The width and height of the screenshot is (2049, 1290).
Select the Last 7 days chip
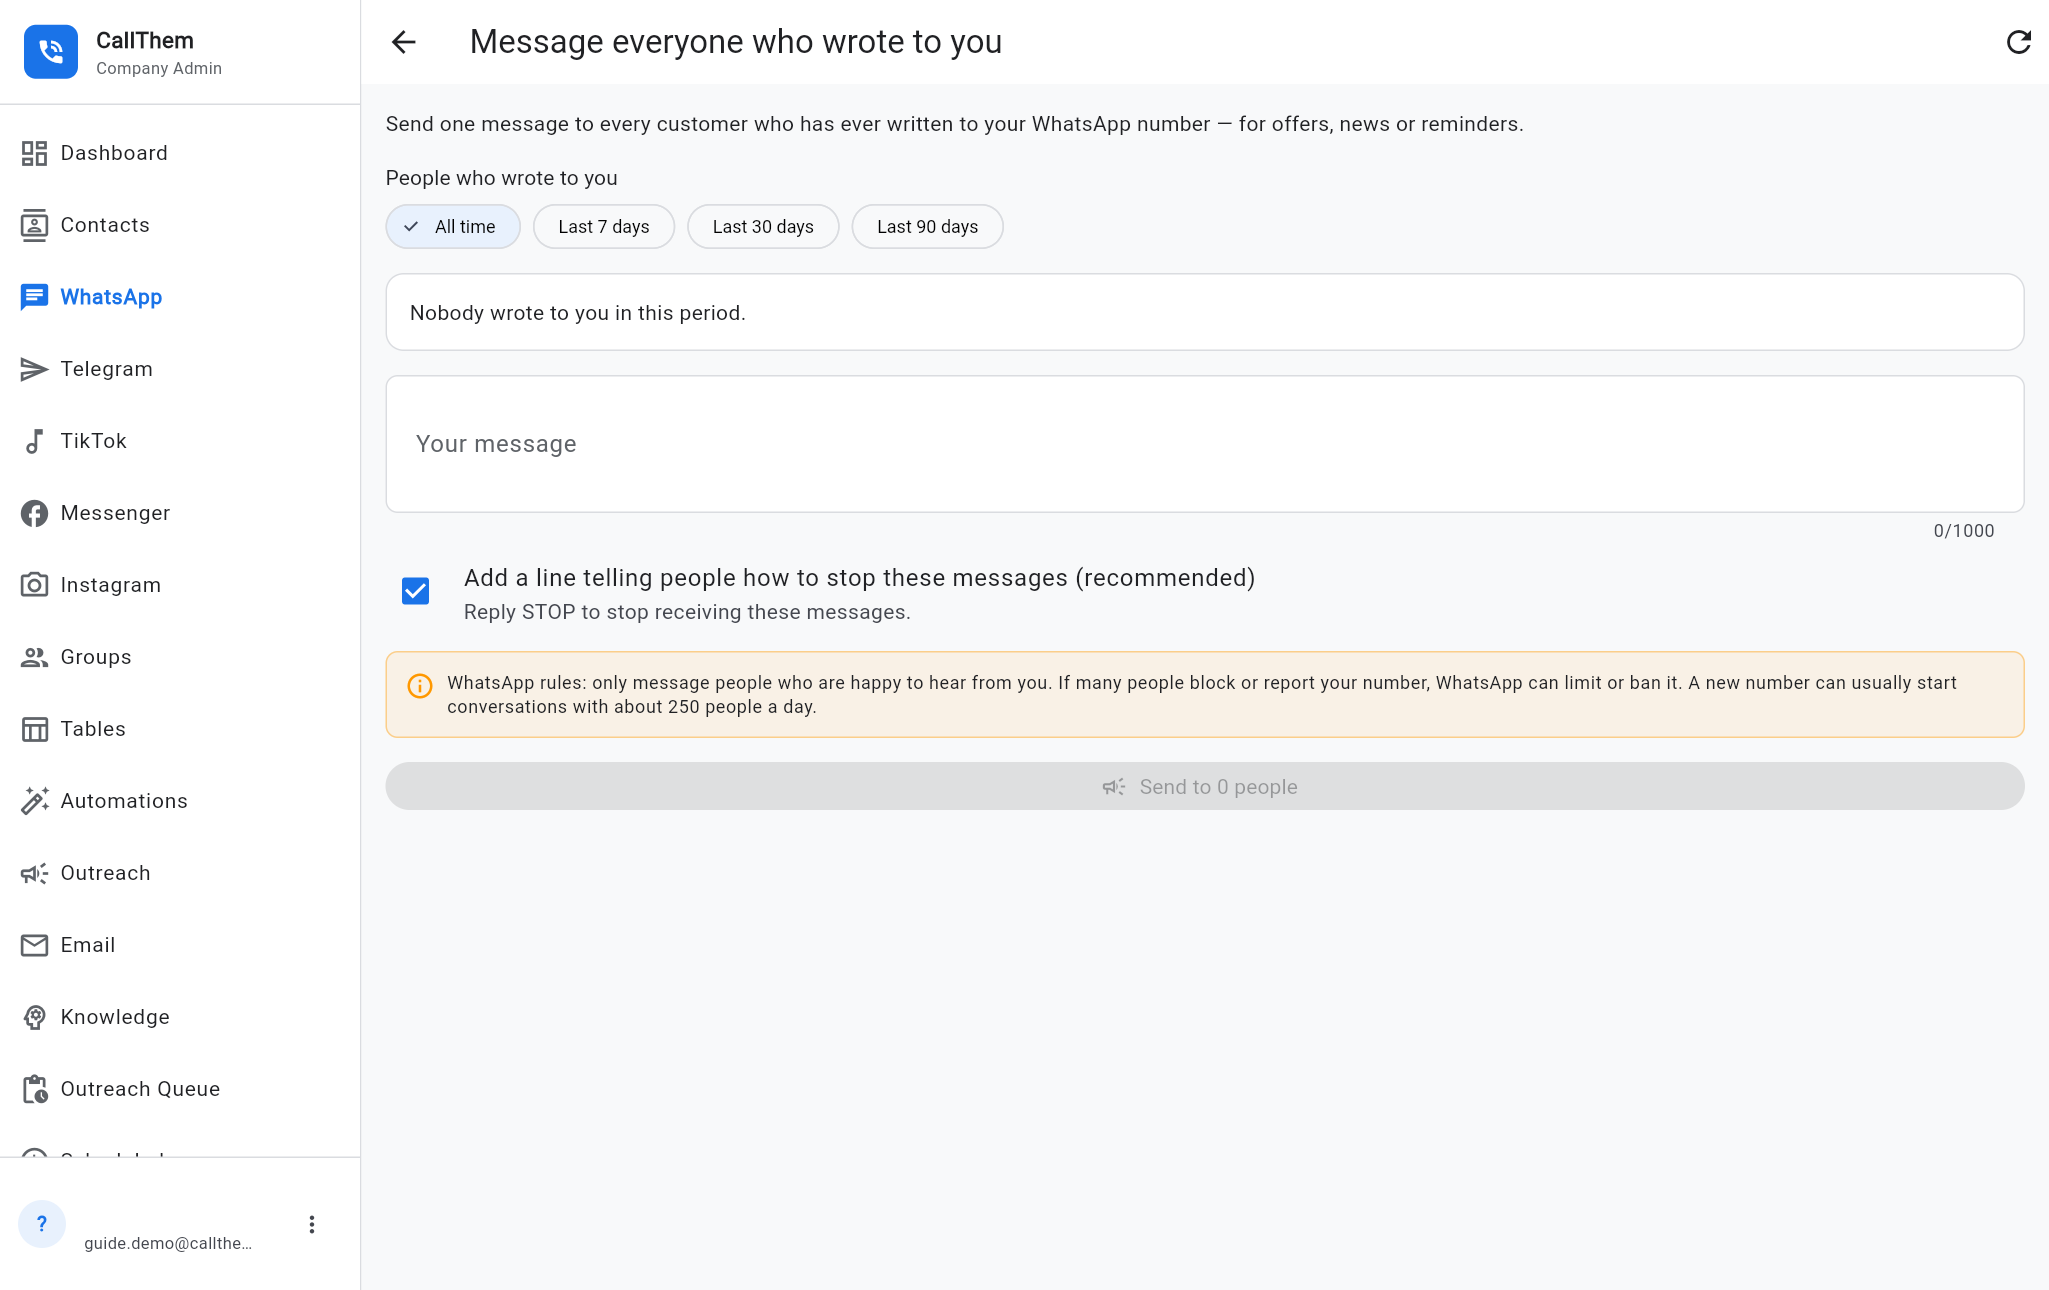(x=604, y=227)
